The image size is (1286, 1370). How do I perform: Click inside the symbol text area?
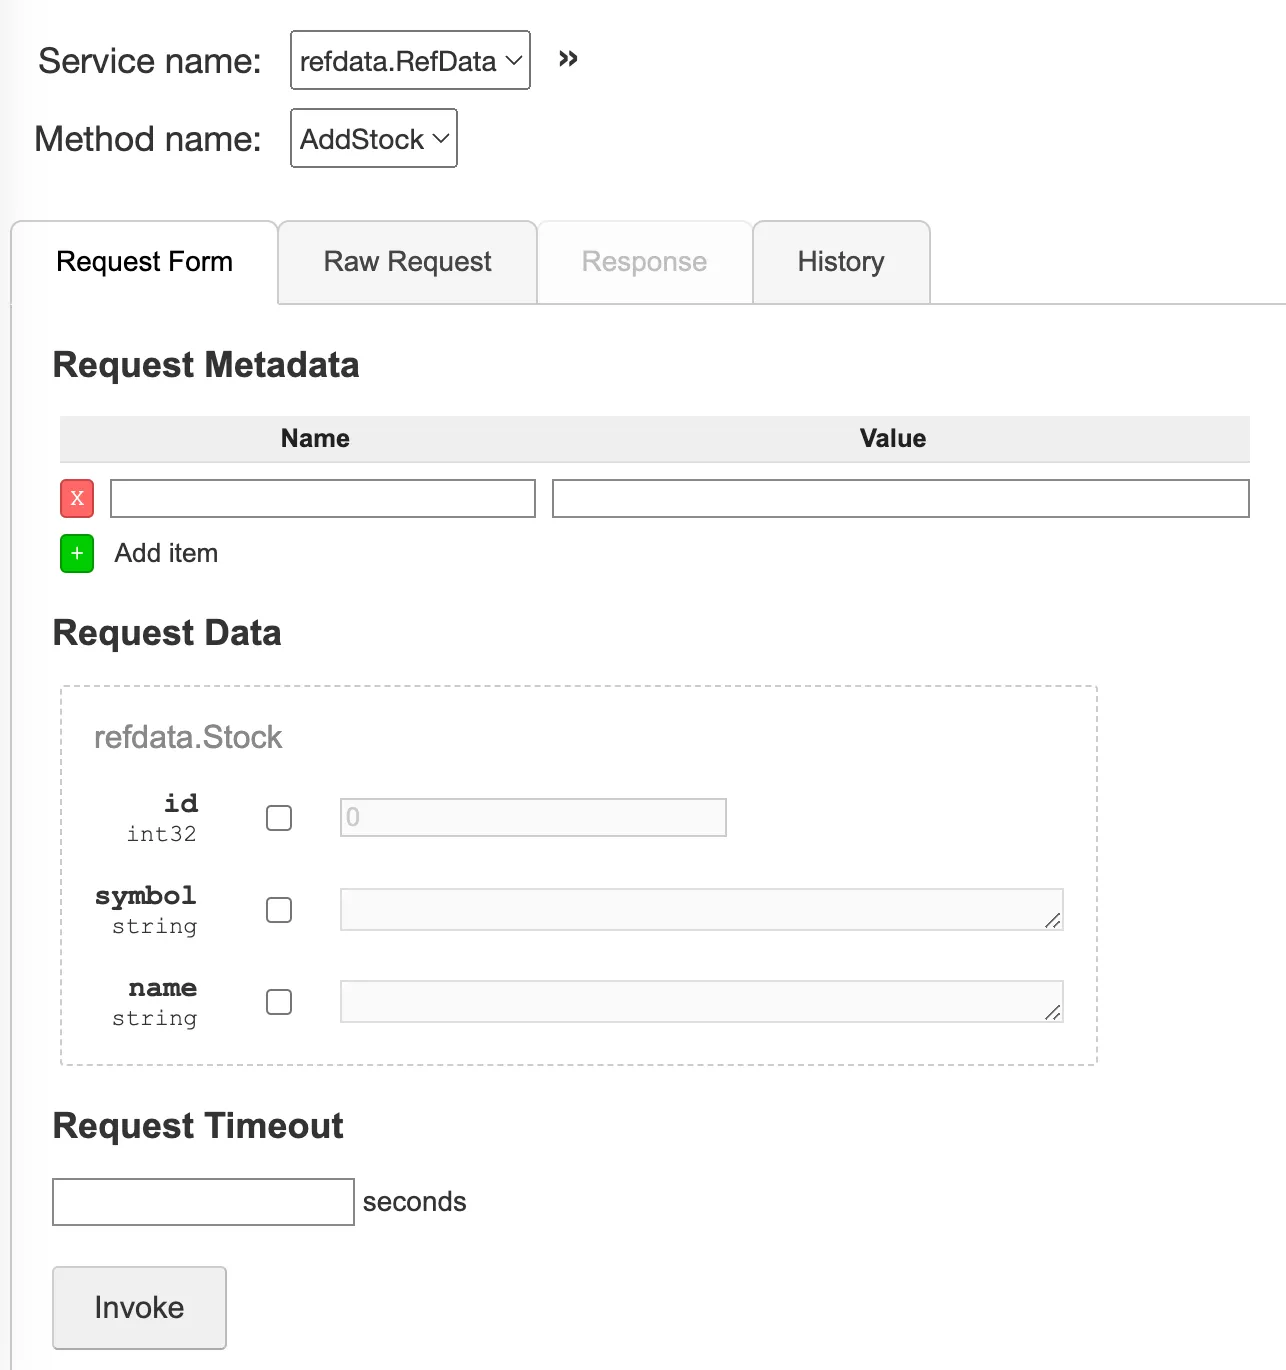point(701,910)
